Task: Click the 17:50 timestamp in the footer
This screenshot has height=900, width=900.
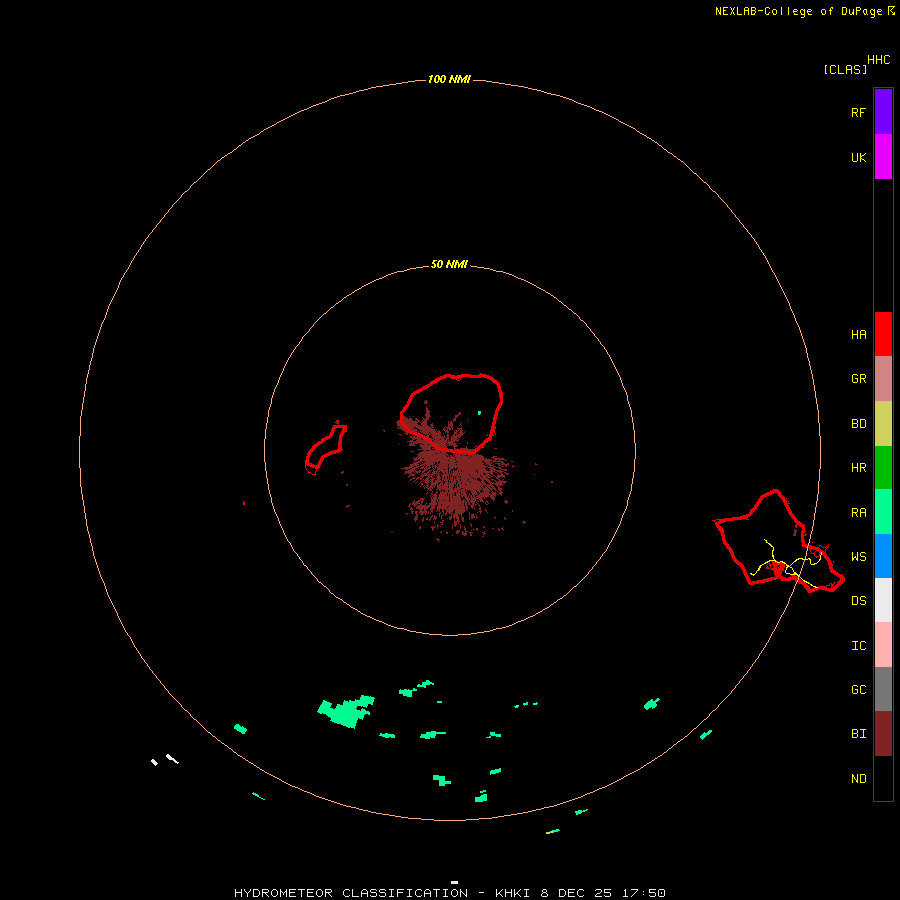Action: [643, 893]
